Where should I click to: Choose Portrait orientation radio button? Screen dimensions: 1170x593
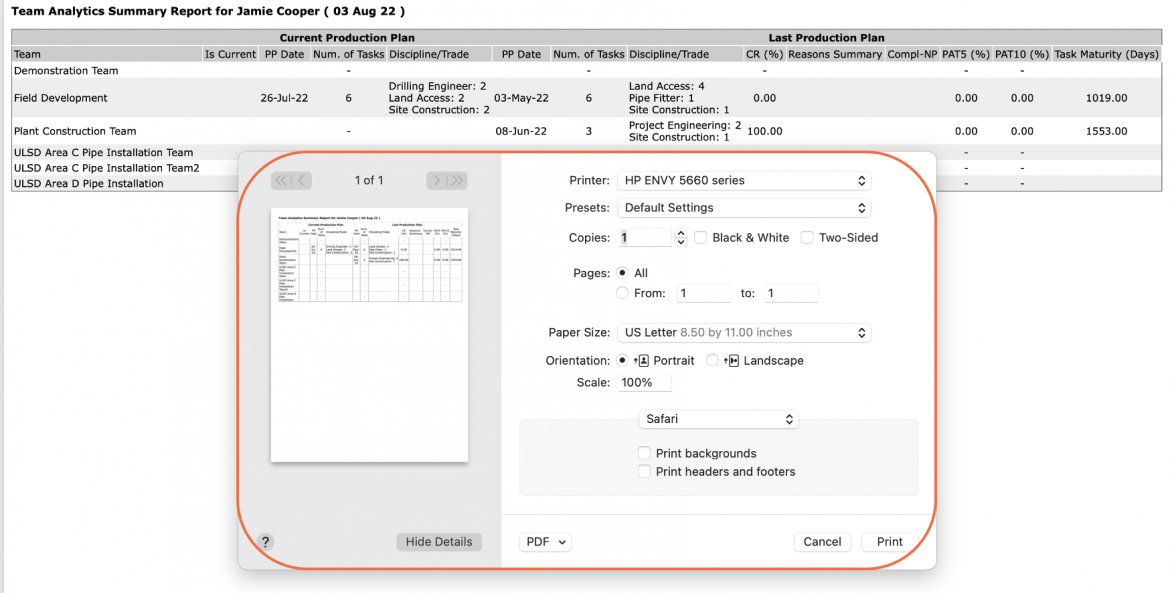click(x=622, y=360)
